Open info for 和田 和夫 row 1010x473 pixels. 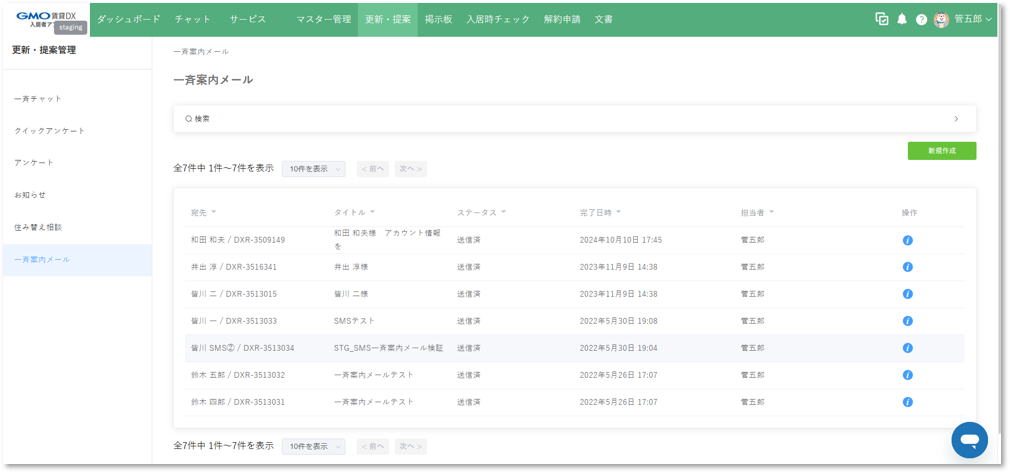click(x=908, y=240)
